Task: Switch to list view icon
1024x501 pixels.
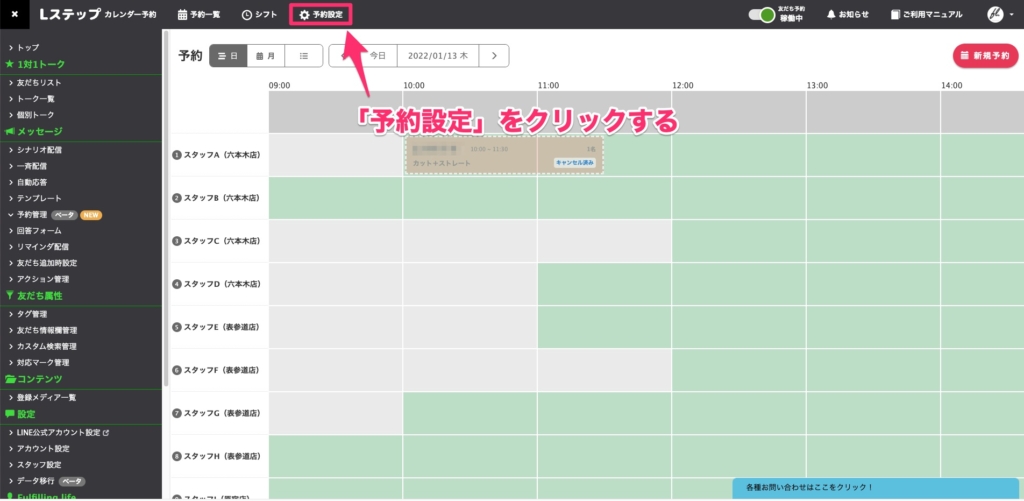Action: (x=304, y=56)
